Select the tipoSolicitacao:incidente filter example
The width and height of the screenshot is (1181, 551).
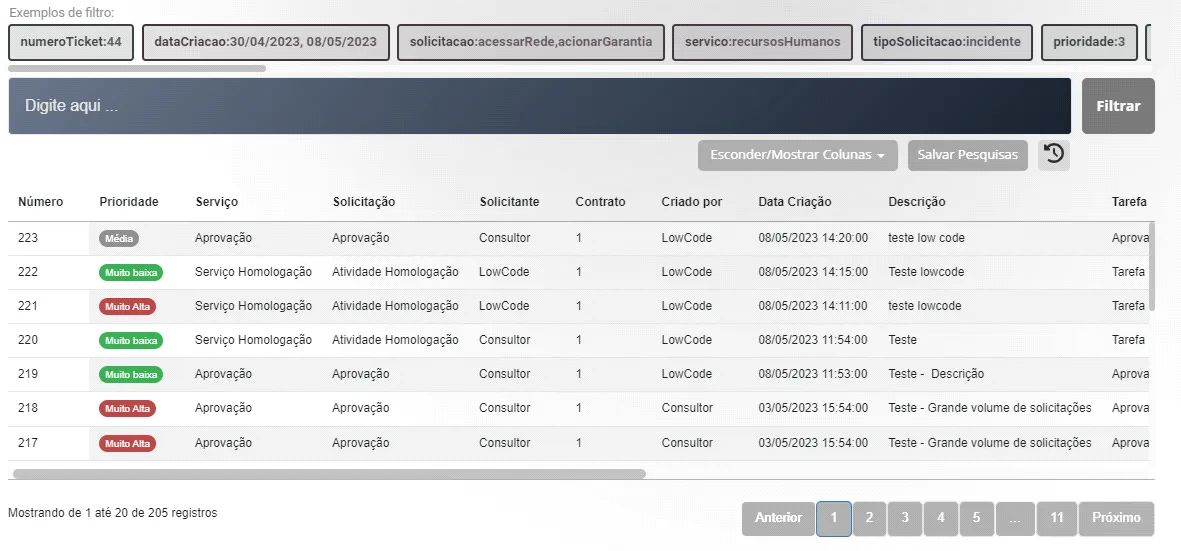tap(947, 42)
